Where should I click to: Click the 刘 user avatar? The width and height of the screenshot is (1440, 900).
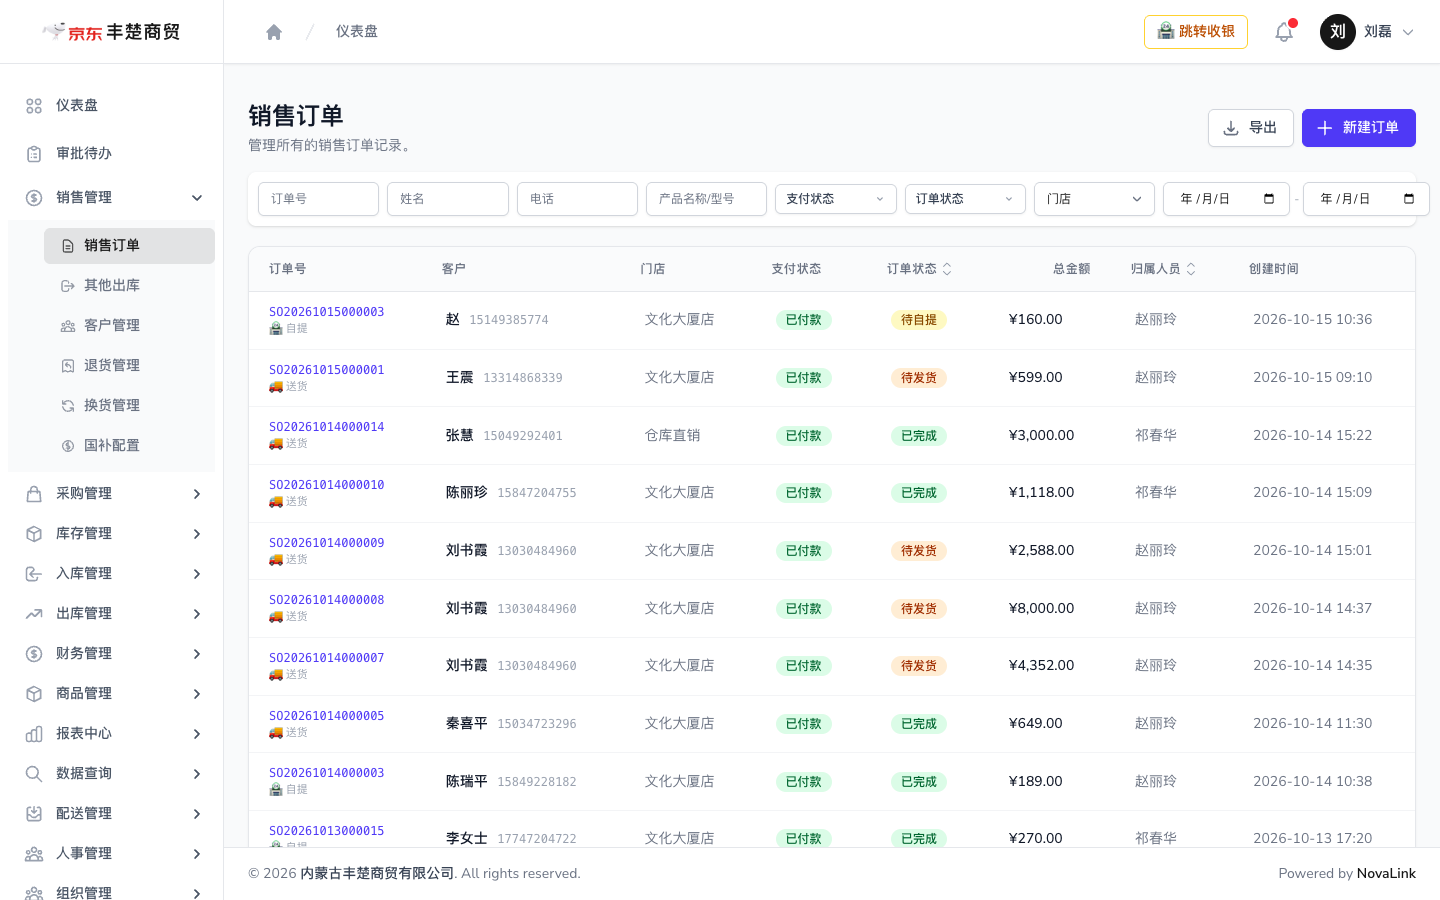click(1338, 32)
